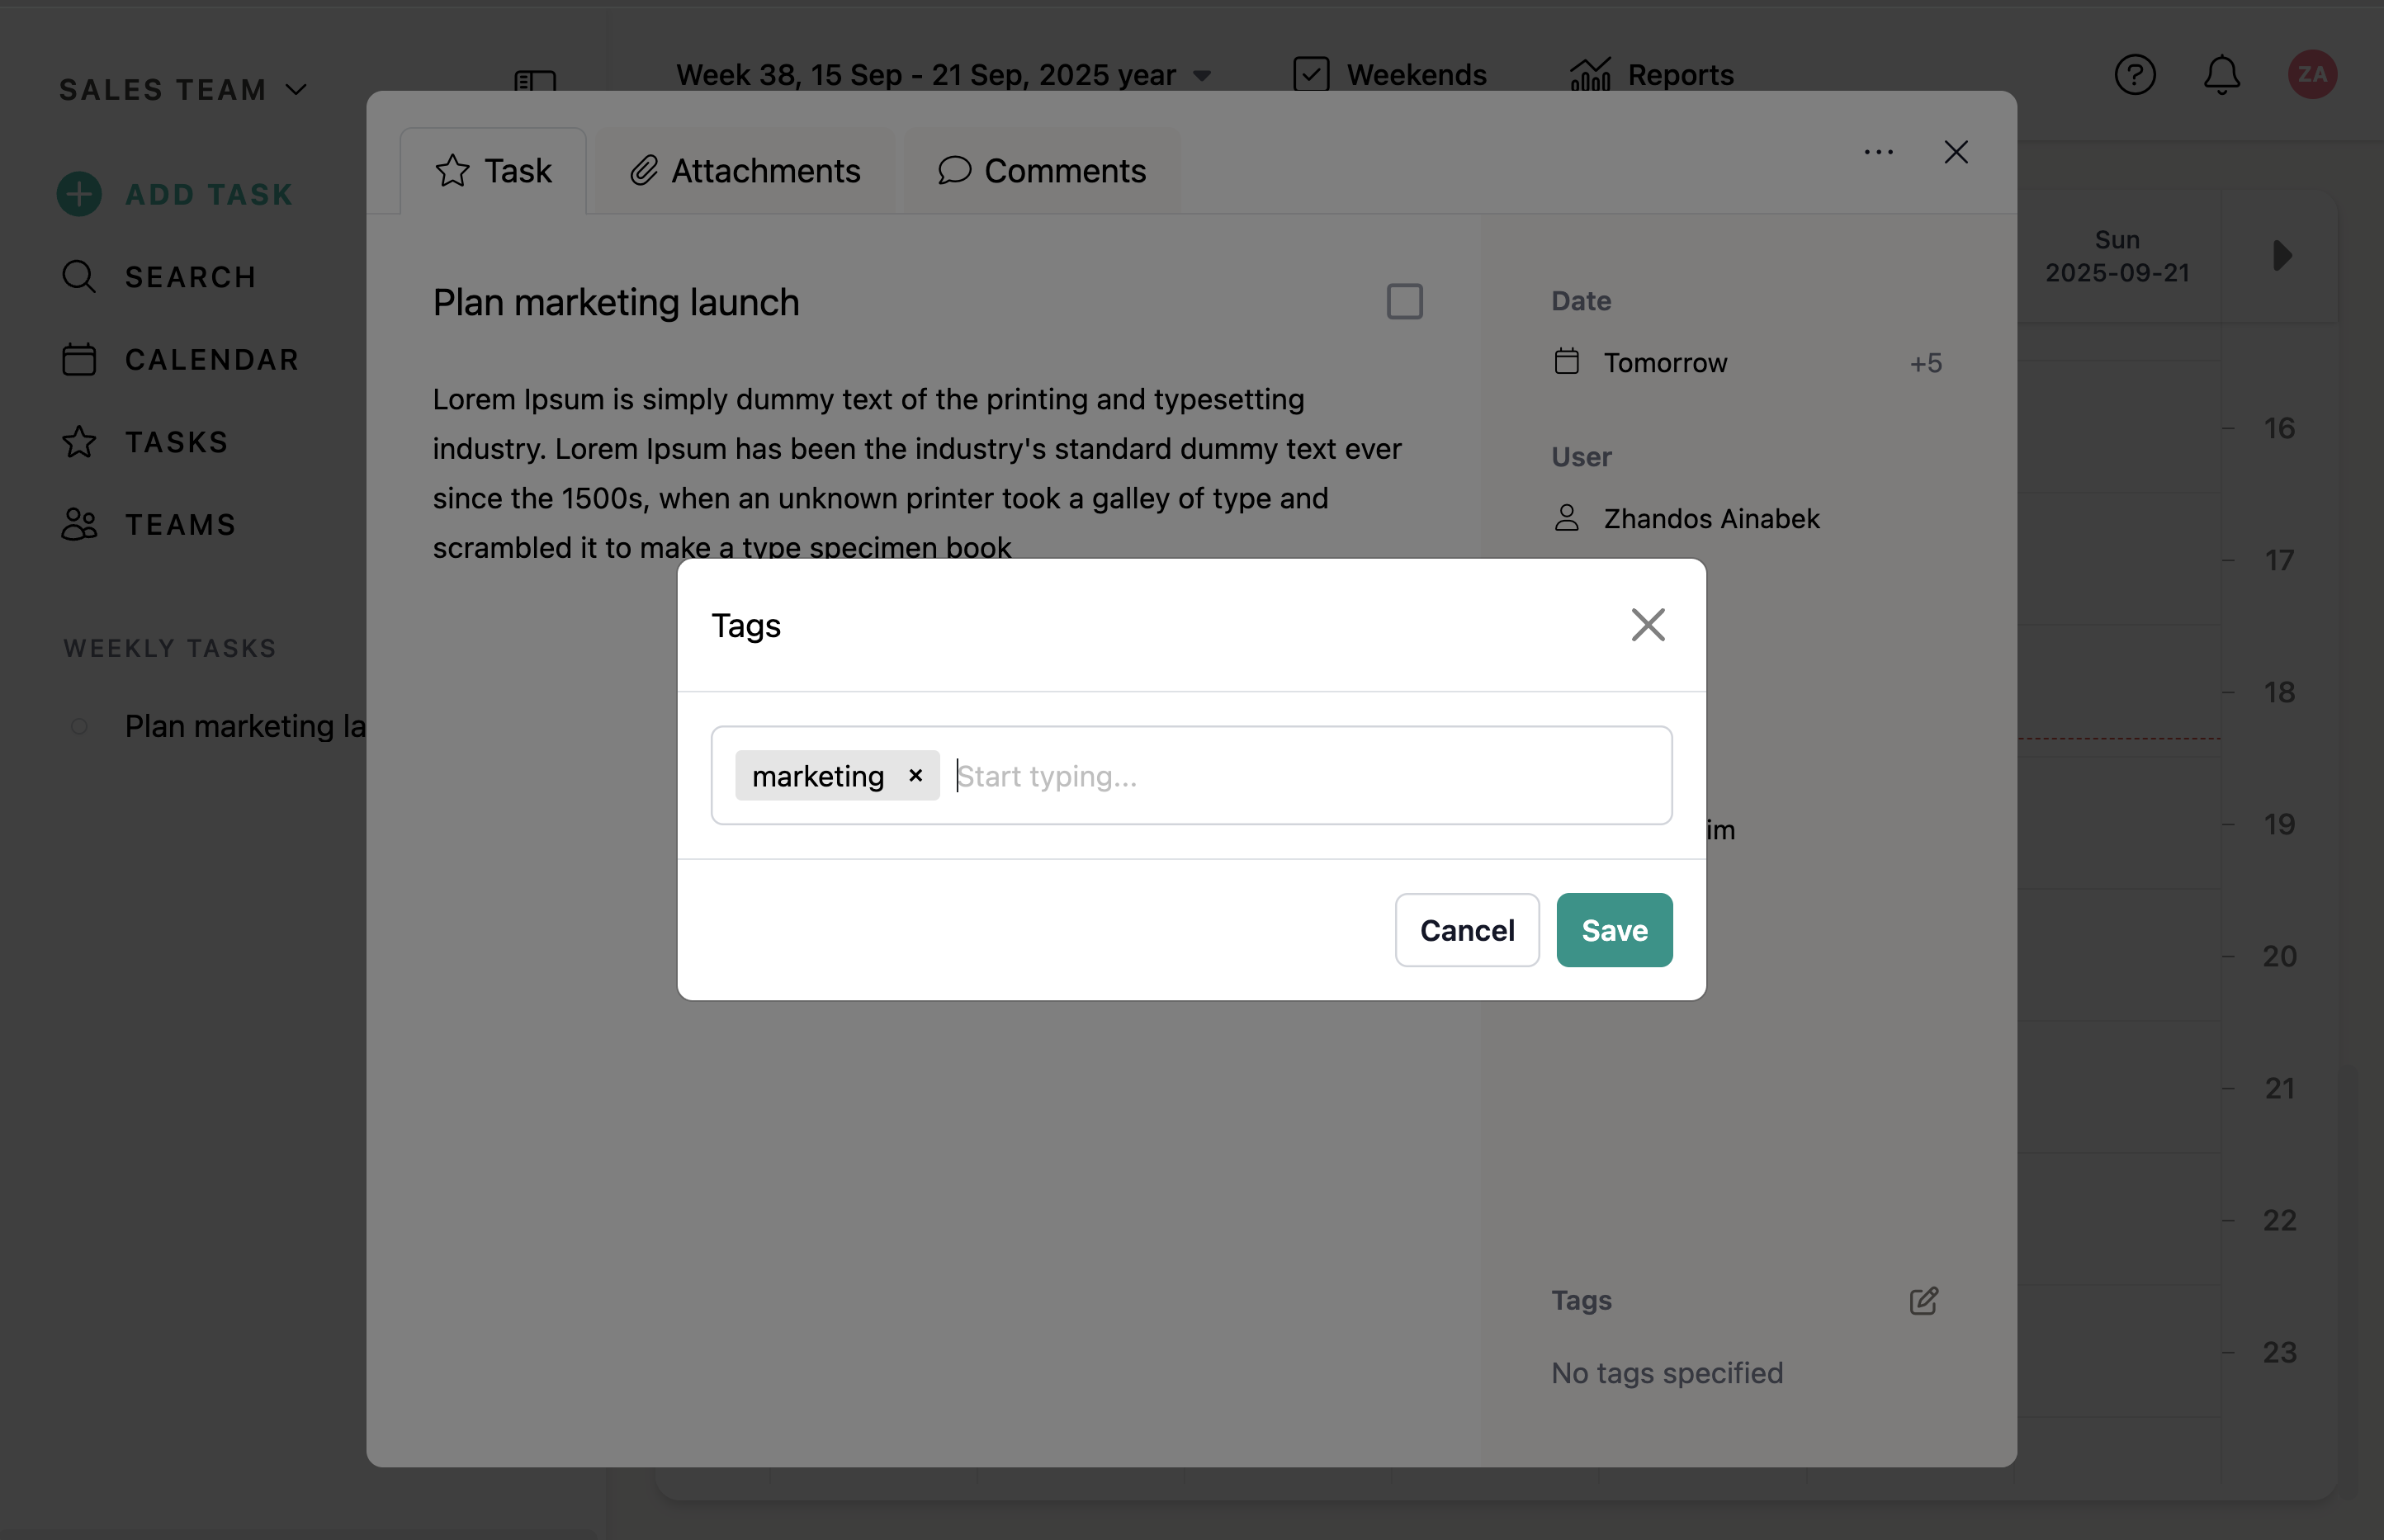The image size is (2384, 1540).
Task: Toggle the Weekends checkbox
Action: click(x=1311, y=75)
